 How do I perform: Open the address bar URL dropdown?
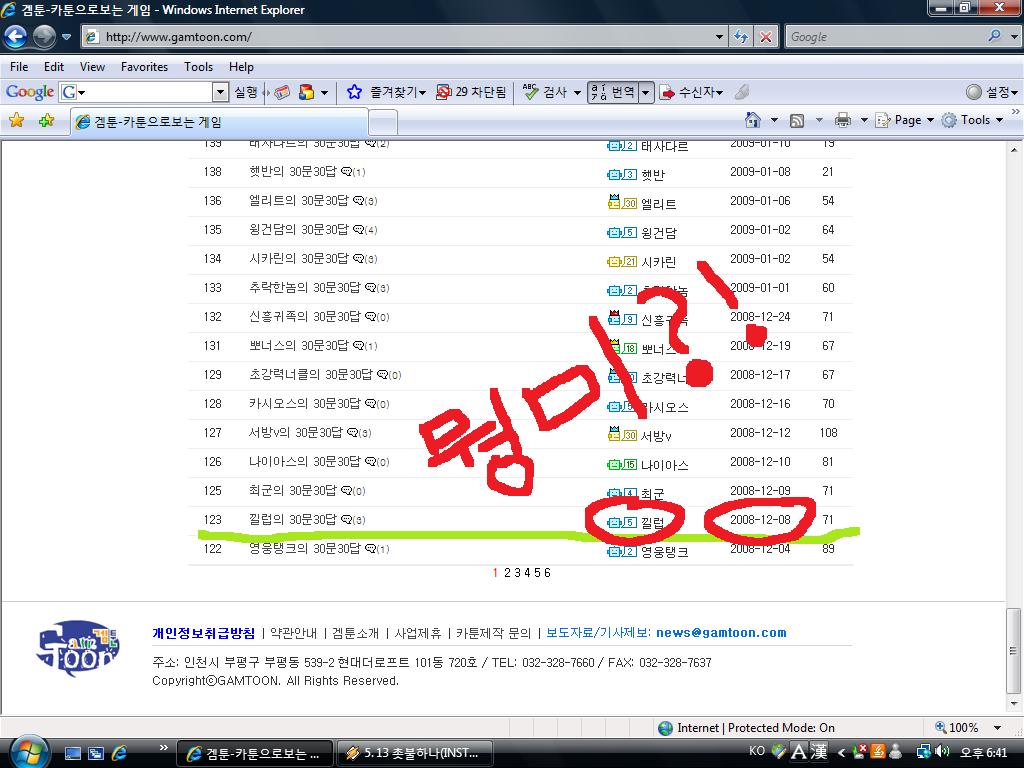tap(719, 37)
